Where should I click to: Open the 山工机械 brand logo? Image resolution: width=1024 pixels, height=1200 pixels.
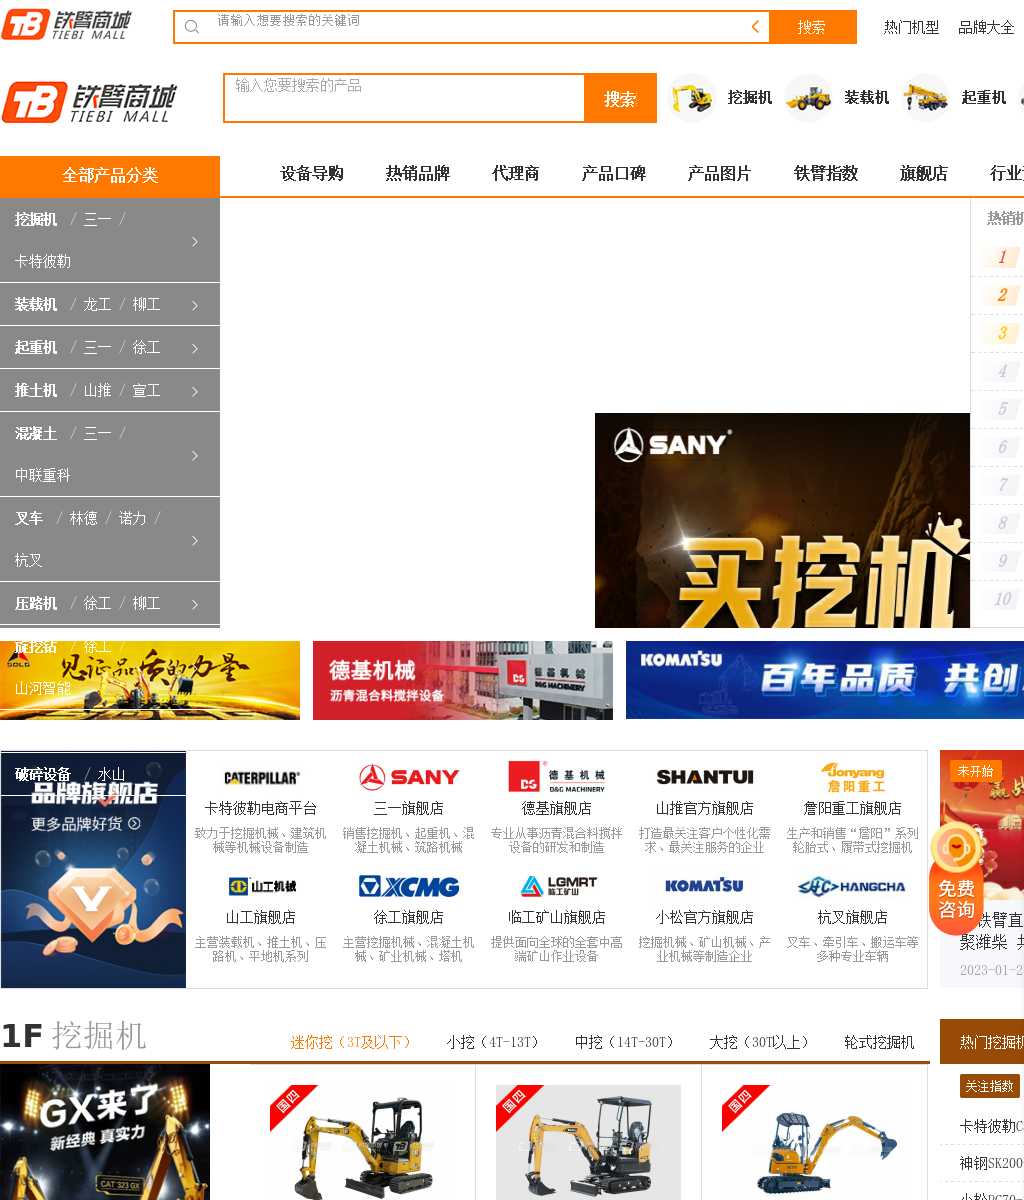pyautogui.click(x=261, y=886)
